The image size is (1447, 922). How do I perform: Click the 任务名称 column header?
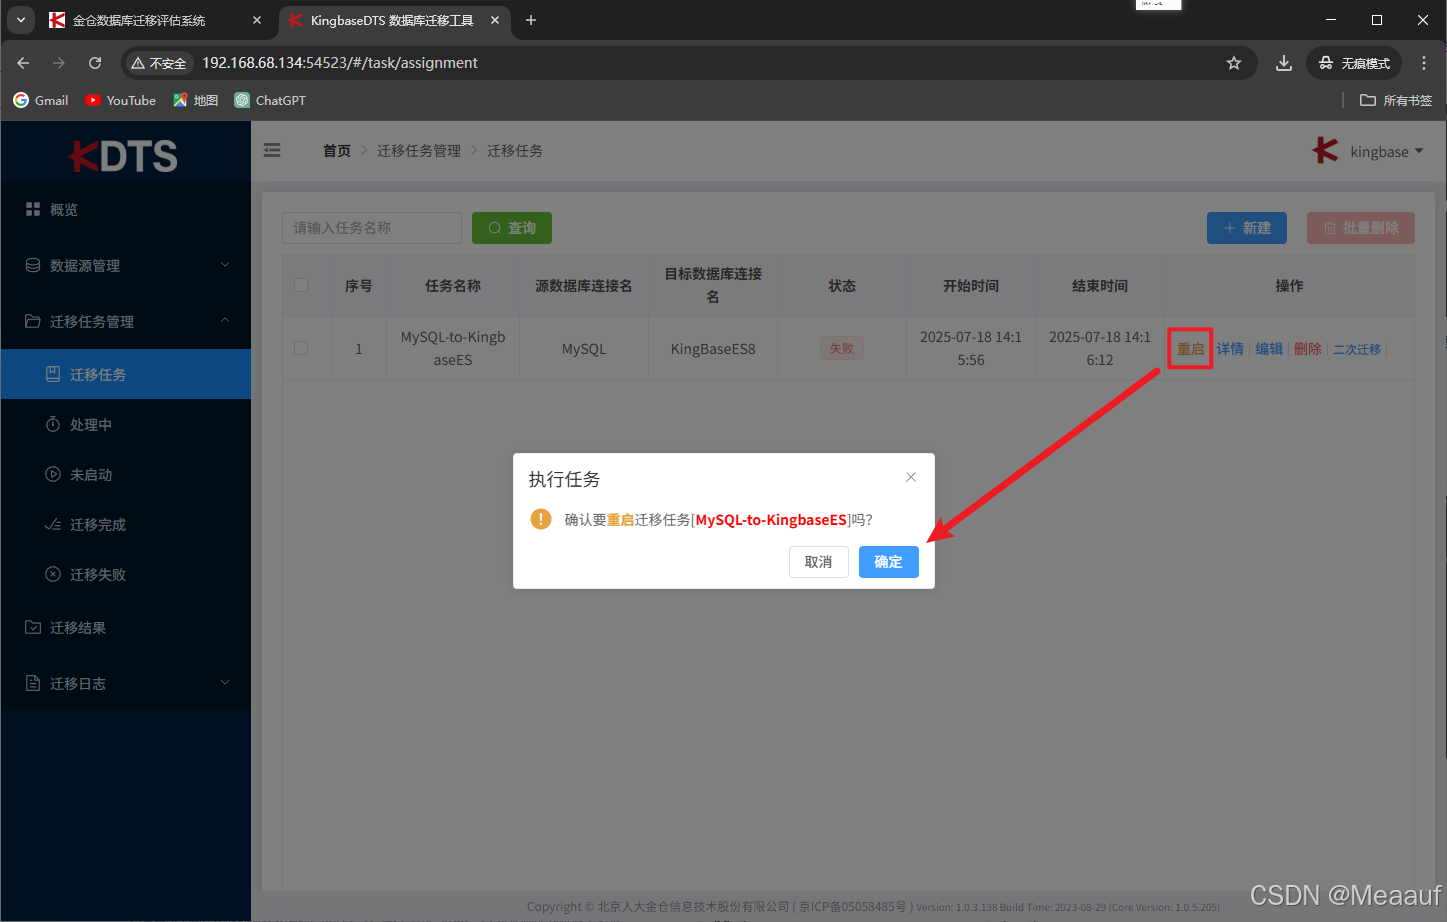click(x=453, y=286)
